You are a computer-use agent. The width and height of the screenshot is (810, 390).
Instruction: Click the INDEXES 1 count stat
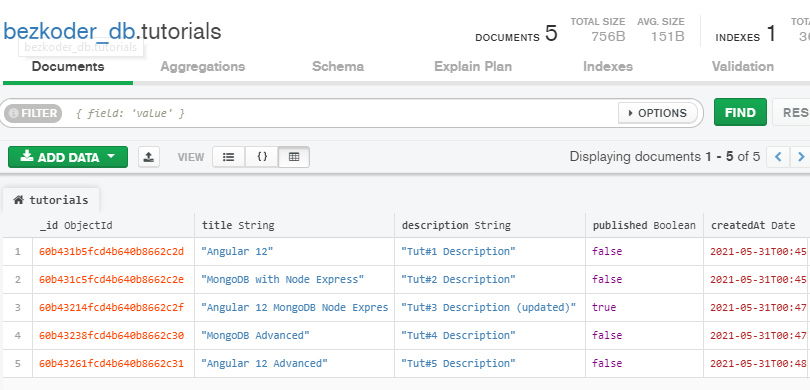[745, 34]
